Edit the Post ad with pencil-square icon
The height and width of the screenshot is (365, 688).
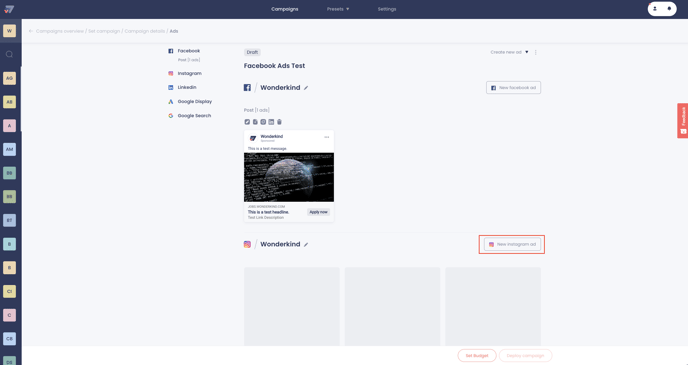pyautogui.click(x=247, y=122)
